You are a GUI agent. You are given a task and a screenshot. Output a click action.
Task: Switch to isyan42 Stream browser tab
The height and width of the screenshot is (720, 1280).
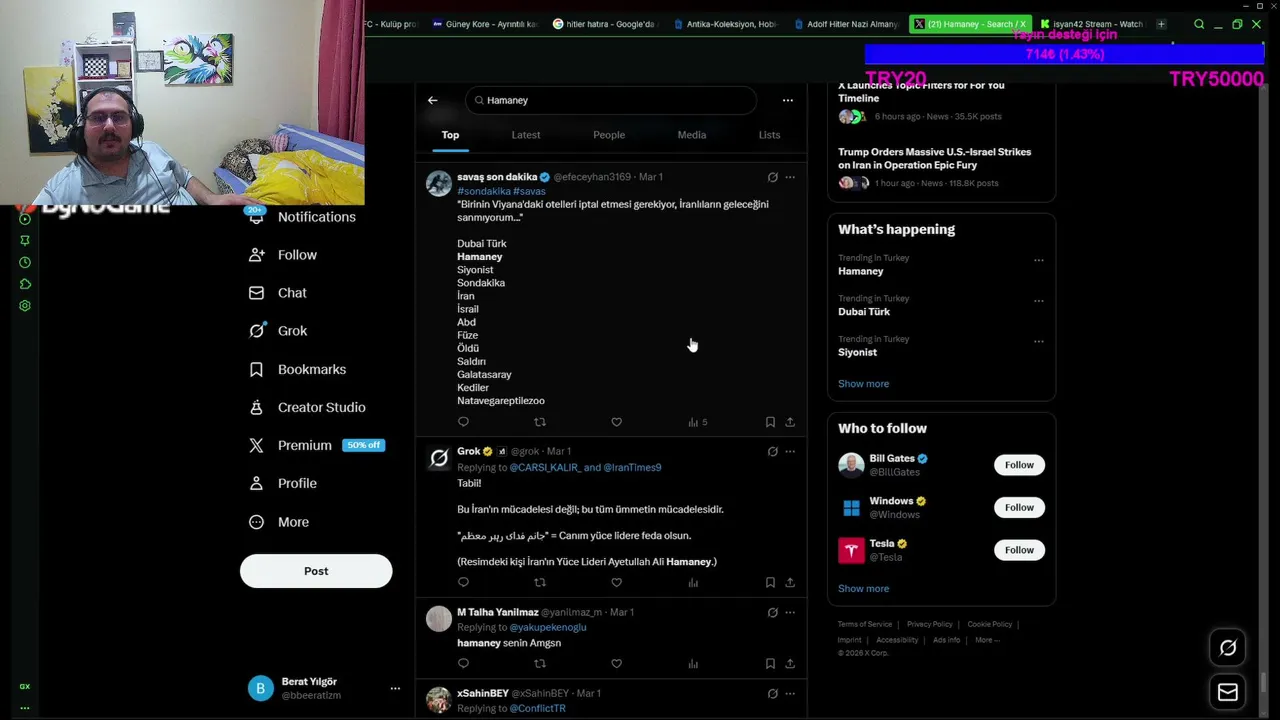point(1092,24)
